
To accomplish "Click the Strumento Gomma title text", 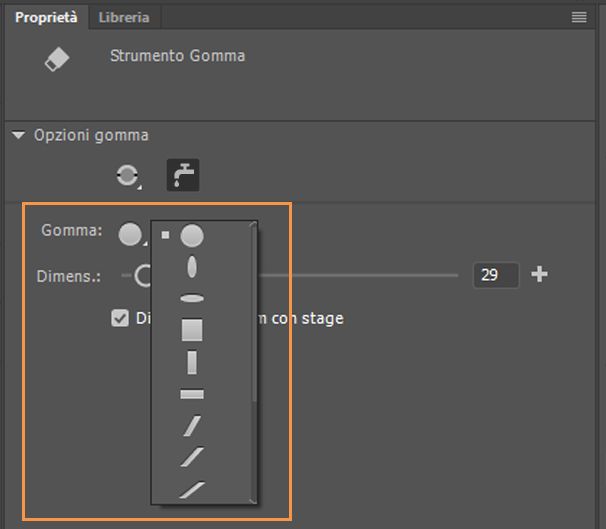I will coord(177,56).
